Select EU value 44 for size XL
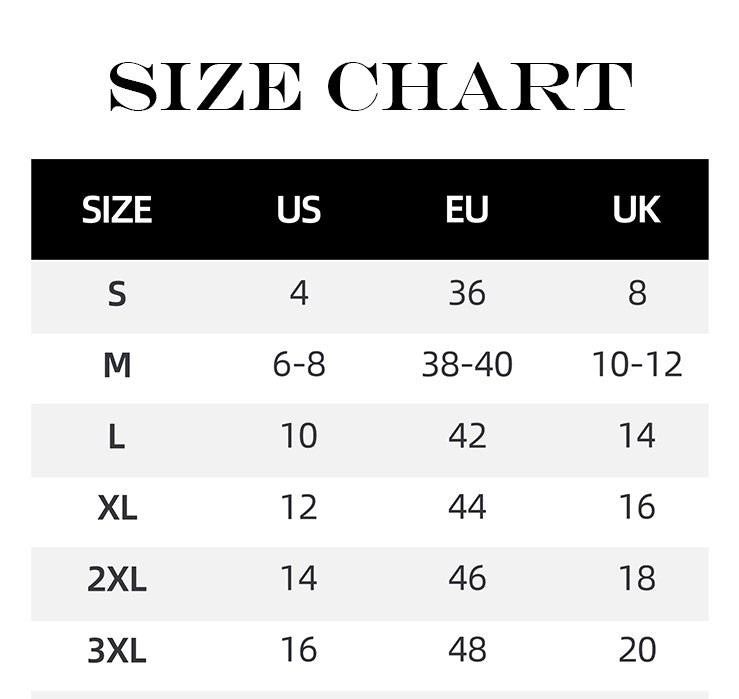Viewport: 739px width, 699px height. click(467, 508)
